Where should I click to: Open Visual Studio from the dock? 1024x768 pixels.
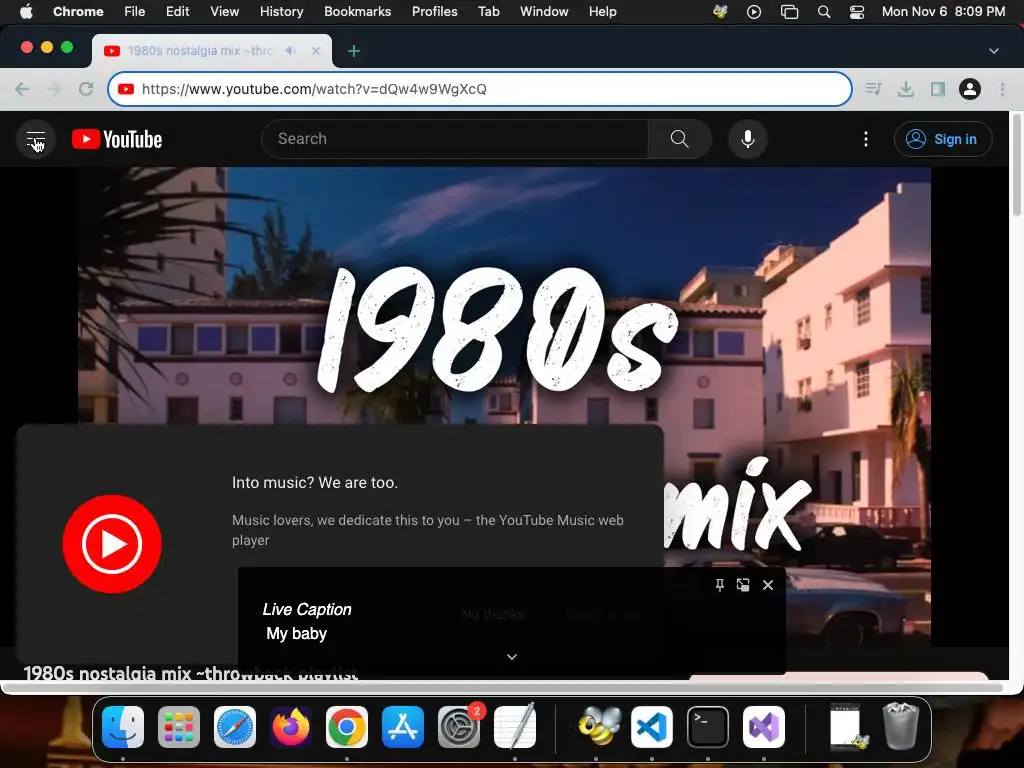click(x=763, y=727)
